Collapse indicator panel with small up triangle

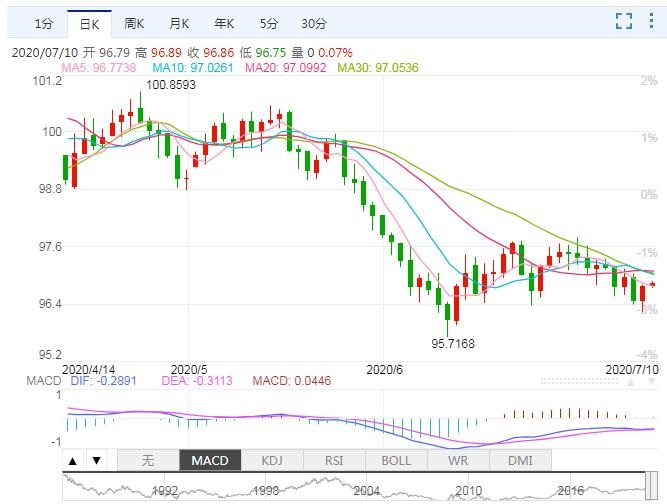point(631,382)
